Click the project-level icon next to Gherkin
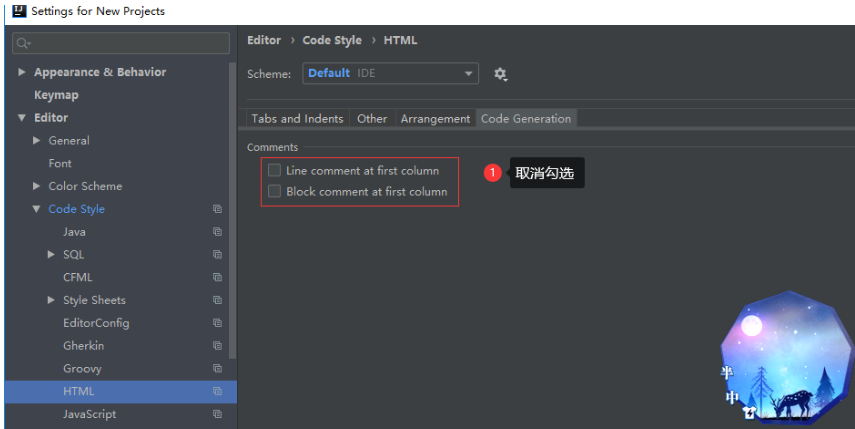855x429 pixels. (x=217, y=346)
